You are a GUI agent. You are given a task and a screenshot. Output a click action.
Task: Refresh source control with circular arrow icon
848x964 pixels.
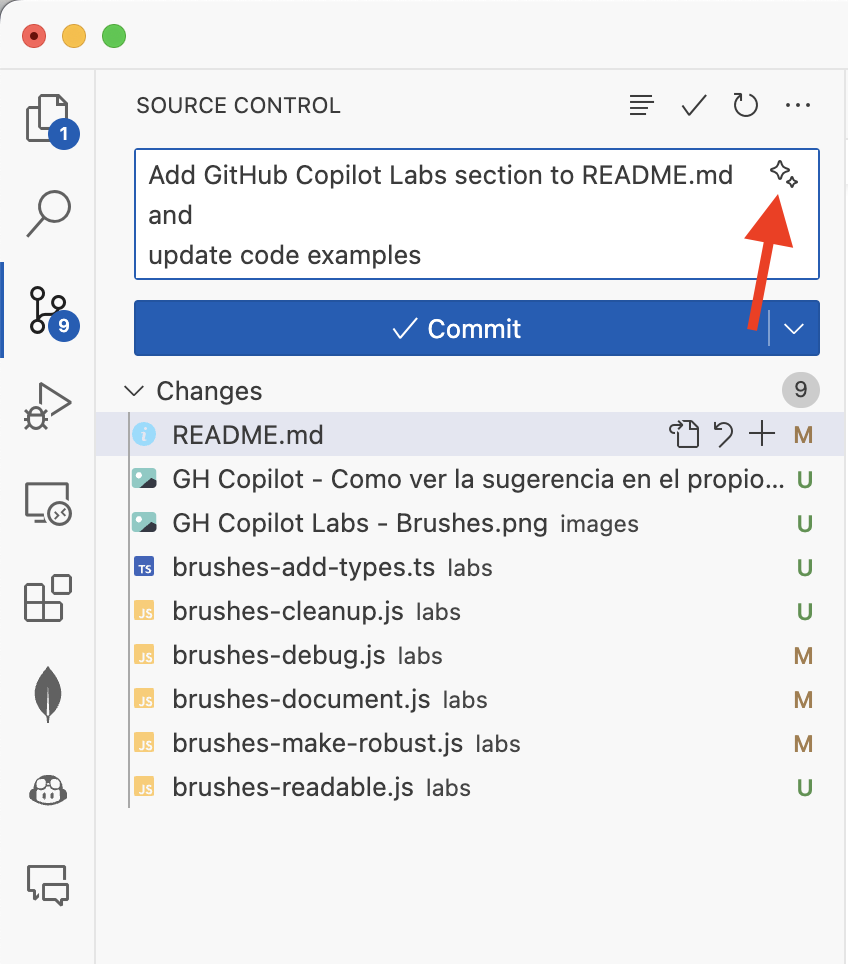pos(745,105)
